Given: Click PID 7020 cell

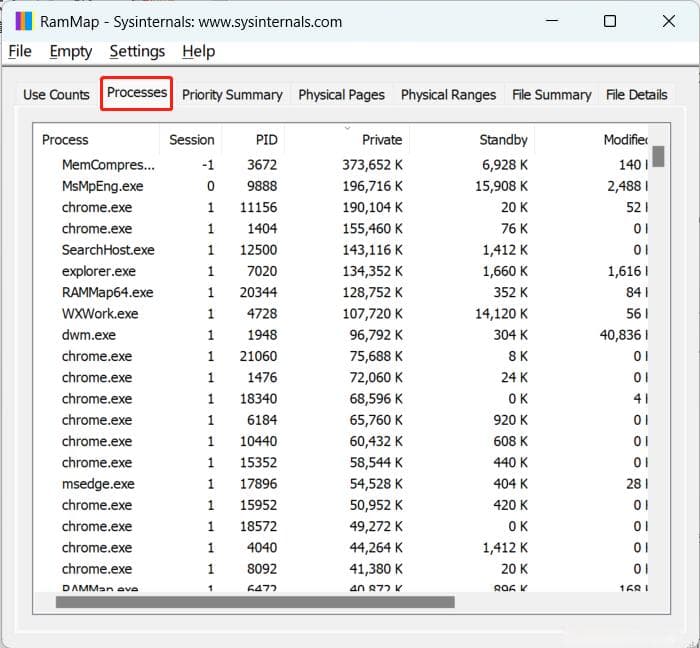Looking at the screenshot, I should point(262,271).
